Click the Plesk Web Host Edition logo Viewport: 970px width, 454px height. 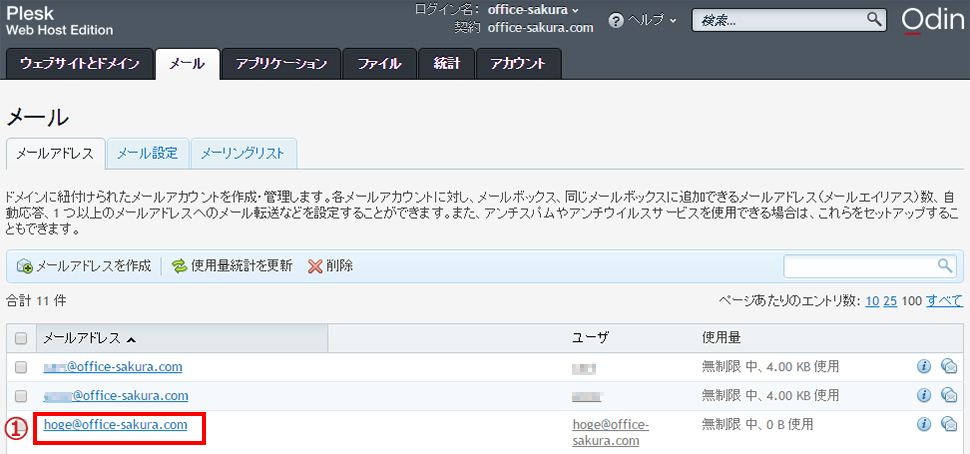(60, 20)
